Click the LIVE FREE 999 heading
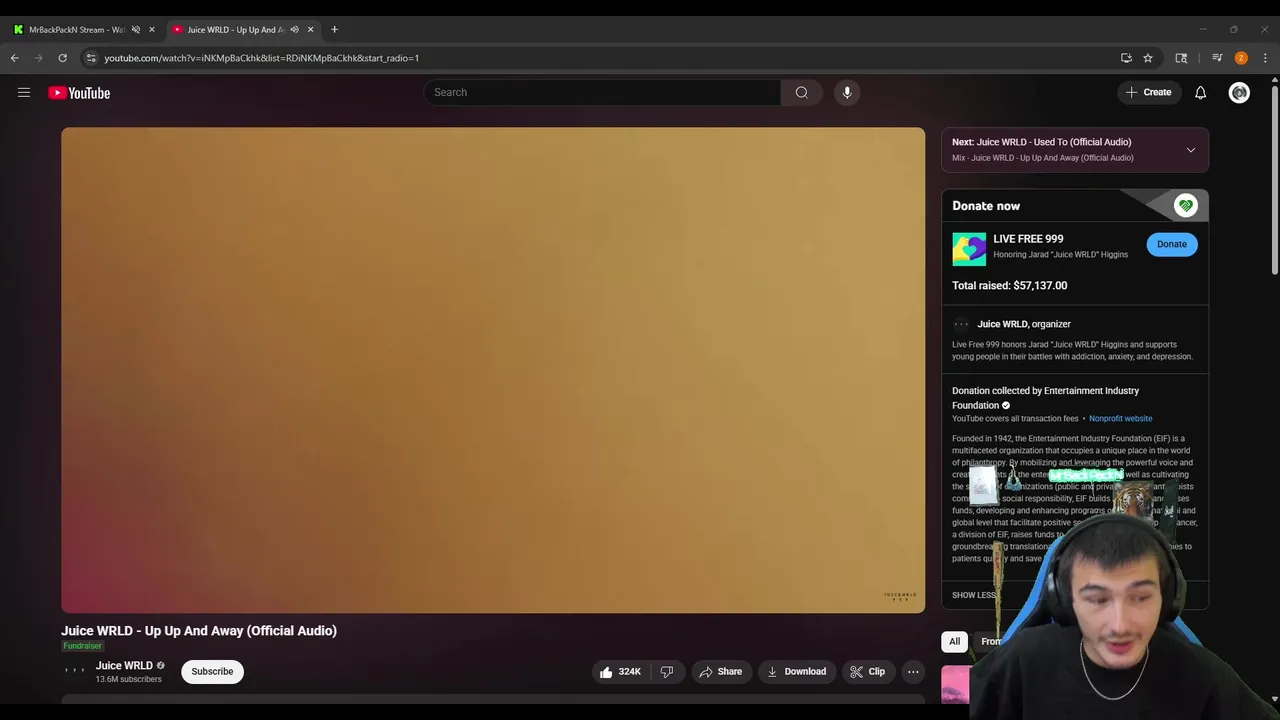This screenshot has height=720, width=1280. [x=1028, y=239]
